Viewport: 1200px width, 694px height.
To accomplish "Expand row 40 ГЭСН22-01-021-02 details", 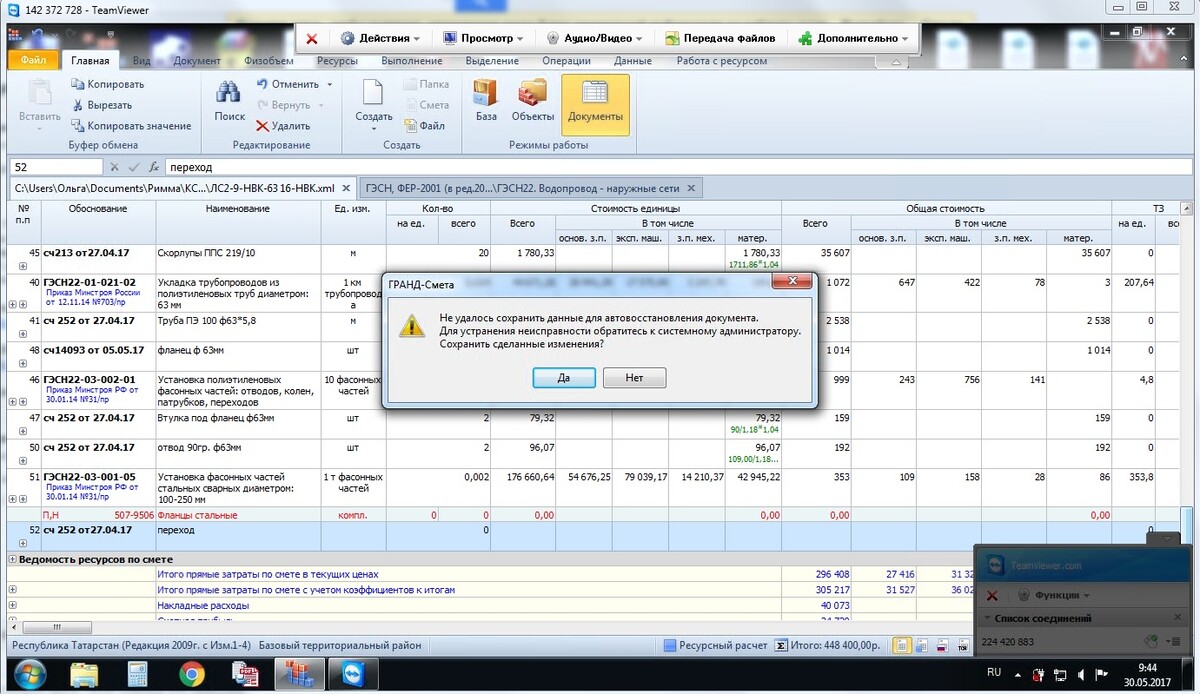I will pos(22,304).
